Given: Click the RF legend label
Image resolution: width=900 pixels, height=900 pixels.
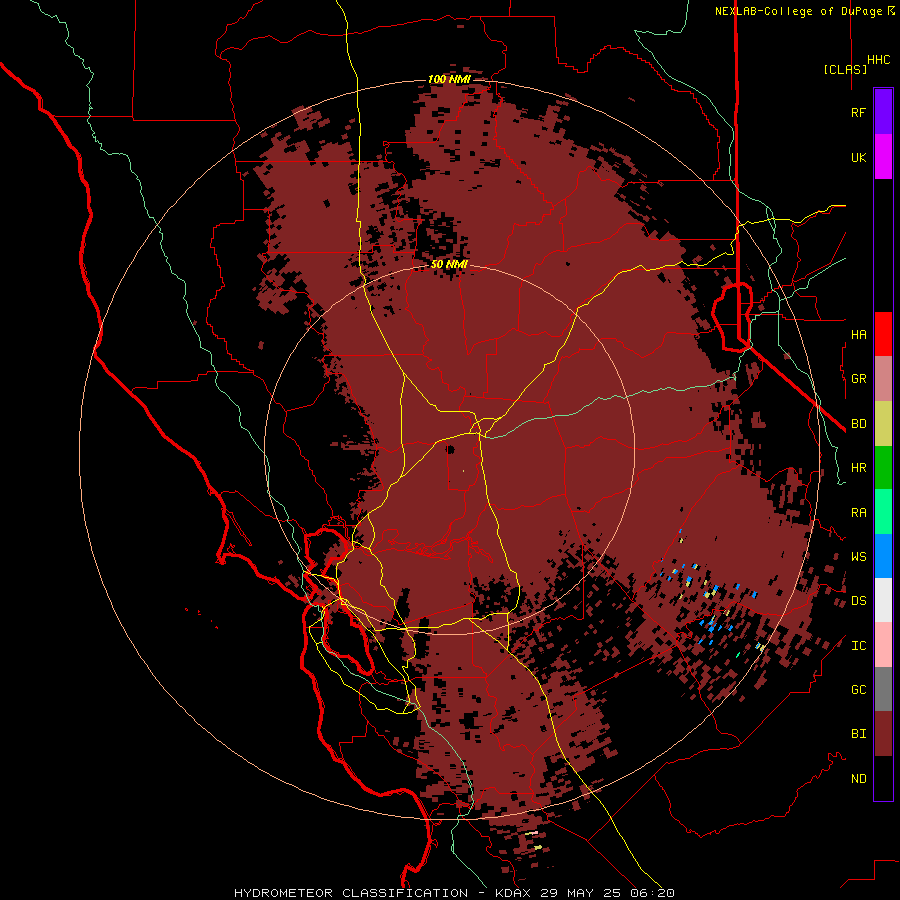Looking at the screenshot, I should pyautogui.click(x=858, y=112).
